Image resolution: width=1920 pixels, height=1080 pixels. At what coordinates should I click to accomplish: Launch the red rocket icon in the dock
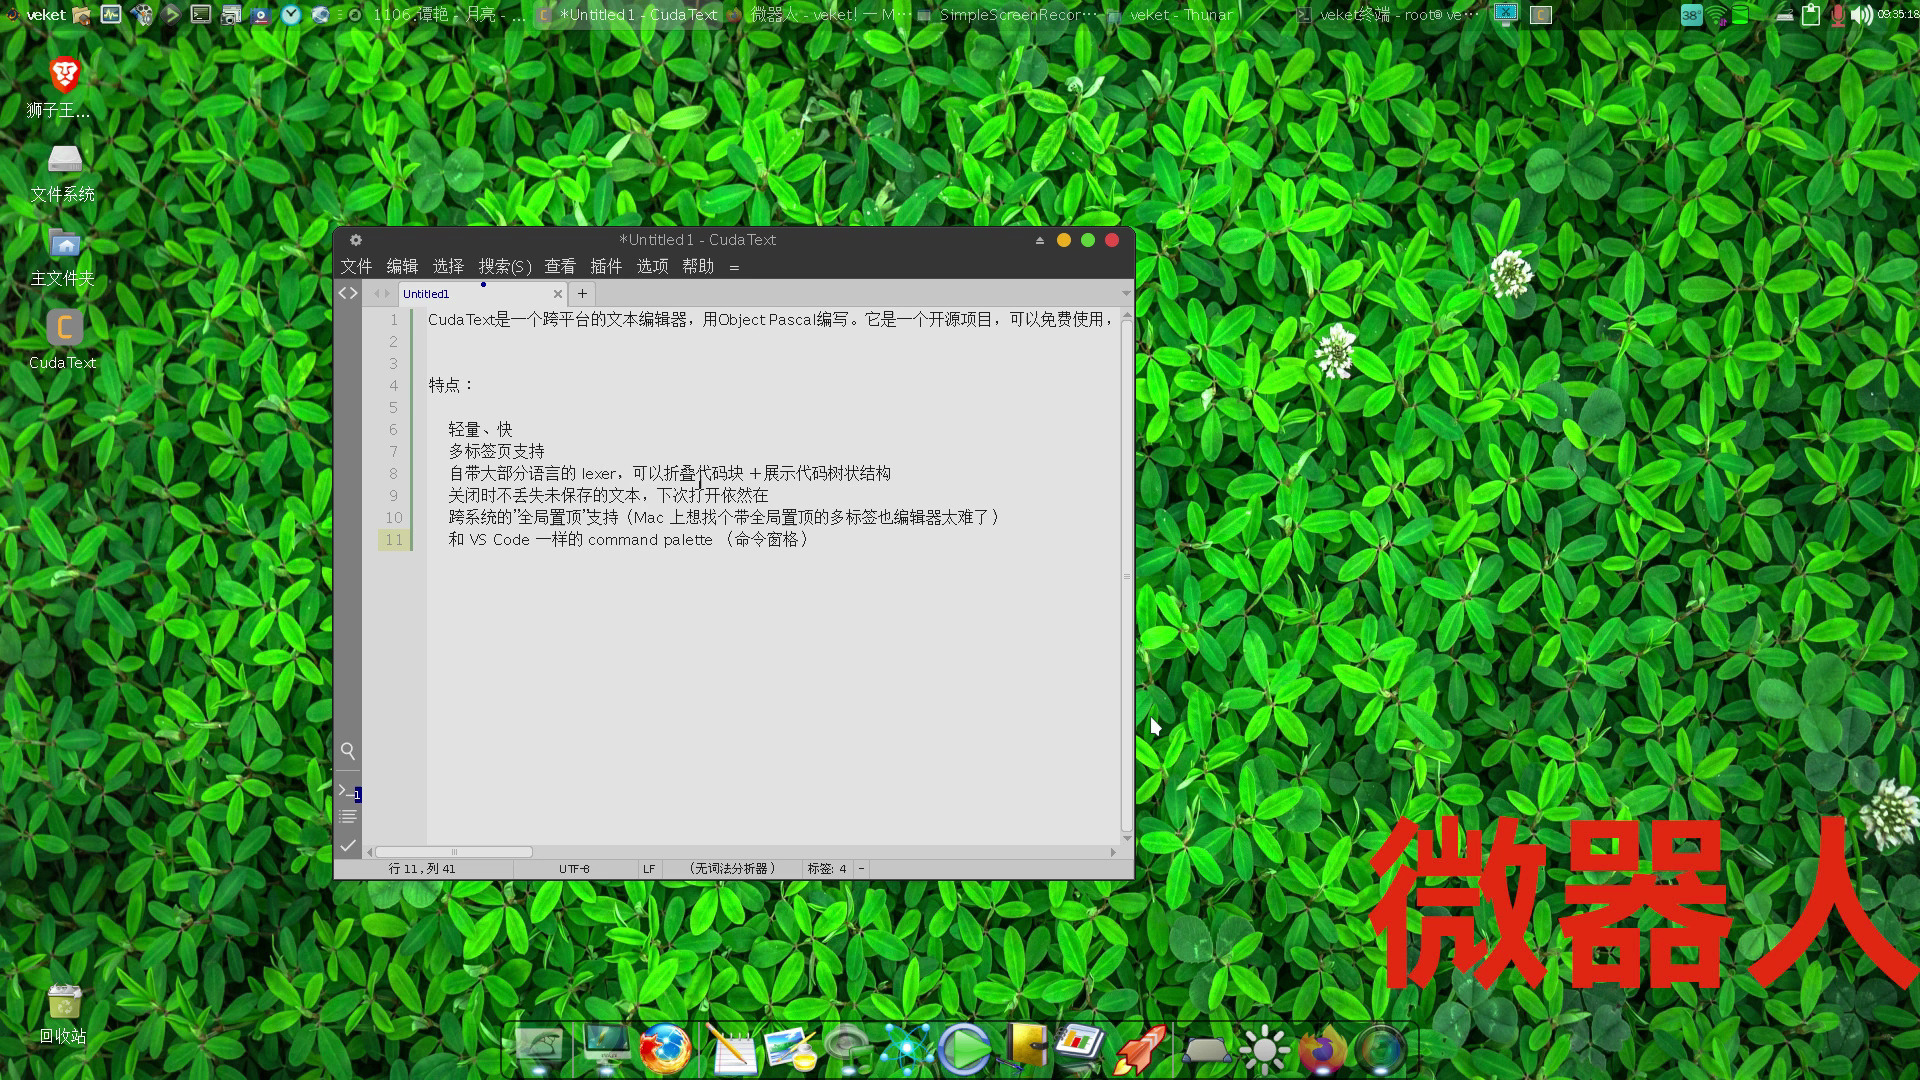click(x=1141, y=1050)
